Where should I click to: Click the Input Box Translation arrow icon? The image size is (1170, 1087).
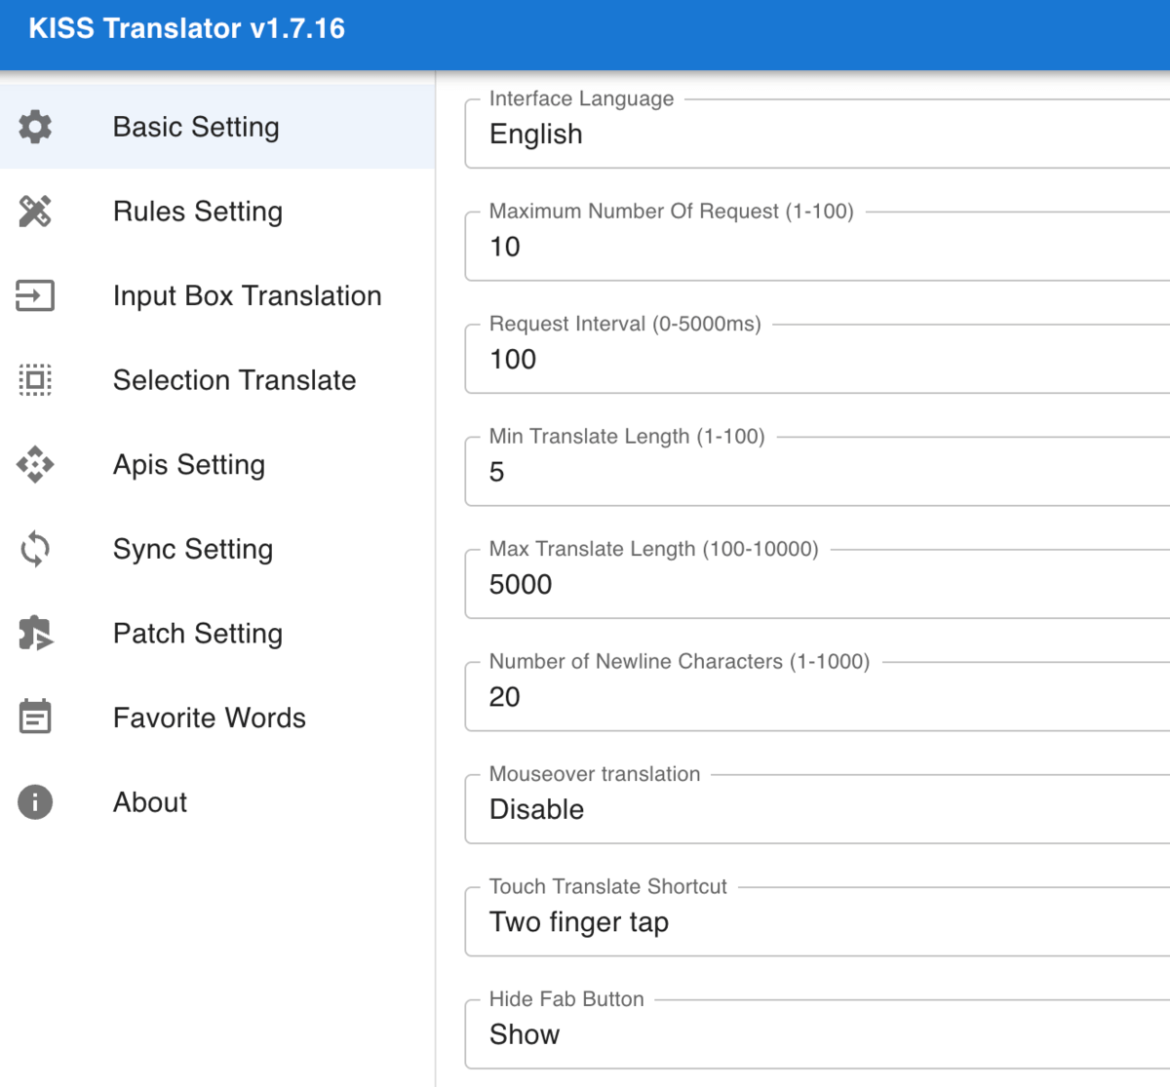point(35,296)
